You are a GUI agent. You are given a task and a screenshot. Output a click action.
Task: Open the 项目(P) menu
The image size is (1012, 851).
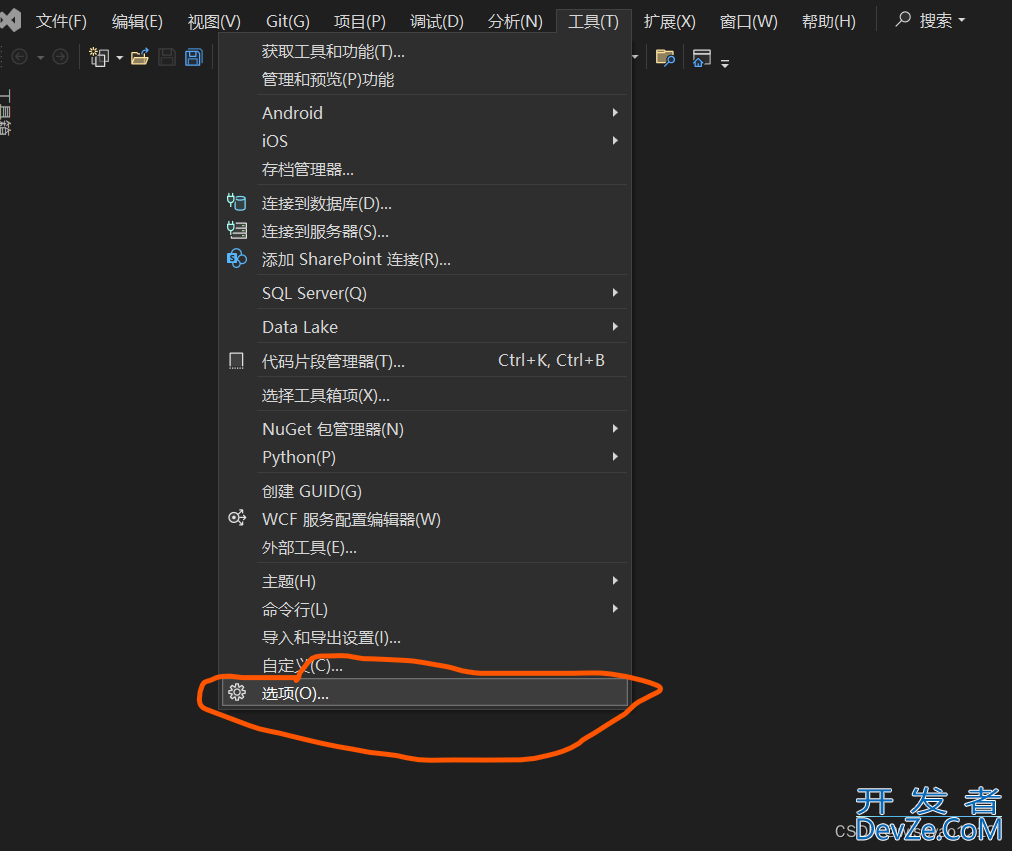pyautogui.click(x=359, y=21)
